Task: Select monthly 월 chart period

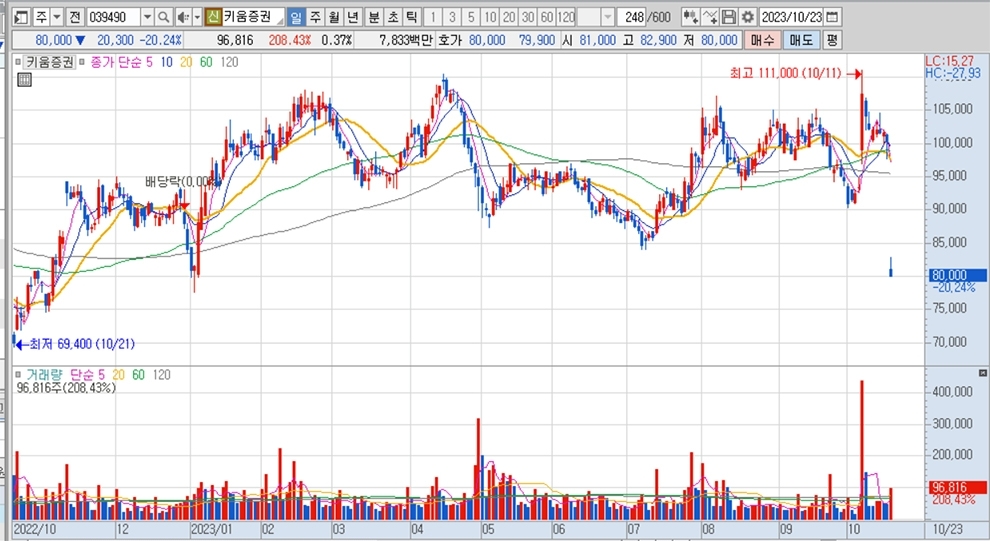Action: [333, 17]
